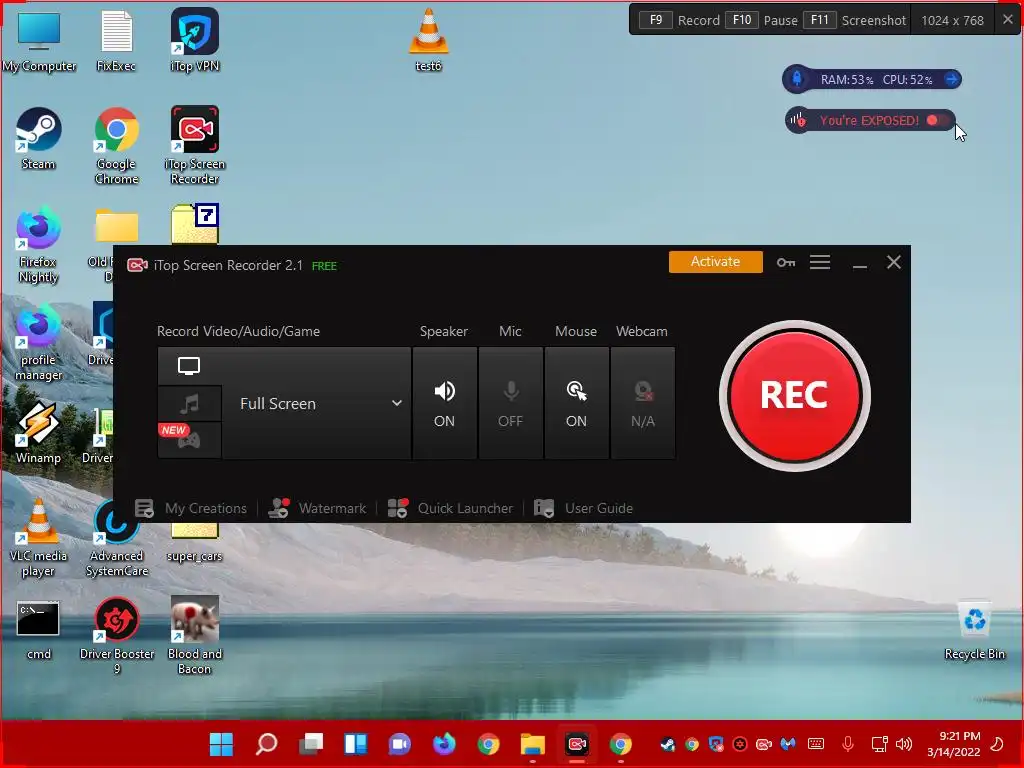Screen dimensions: 1024x768
Task: Open the test6 VLC file on desktop
Action: (428, 40)
